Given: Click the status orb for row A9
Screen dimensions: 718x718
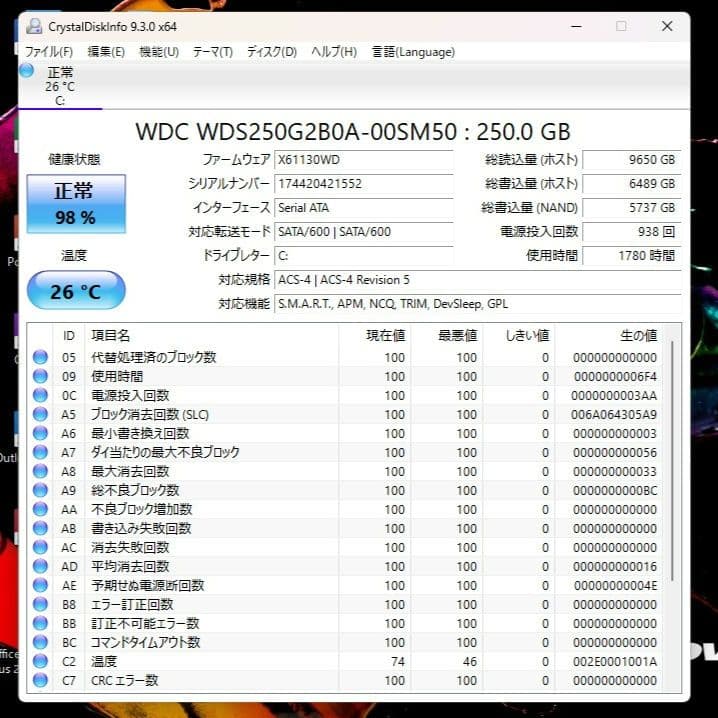Looking at the screenshot, I should click(40, 490).
